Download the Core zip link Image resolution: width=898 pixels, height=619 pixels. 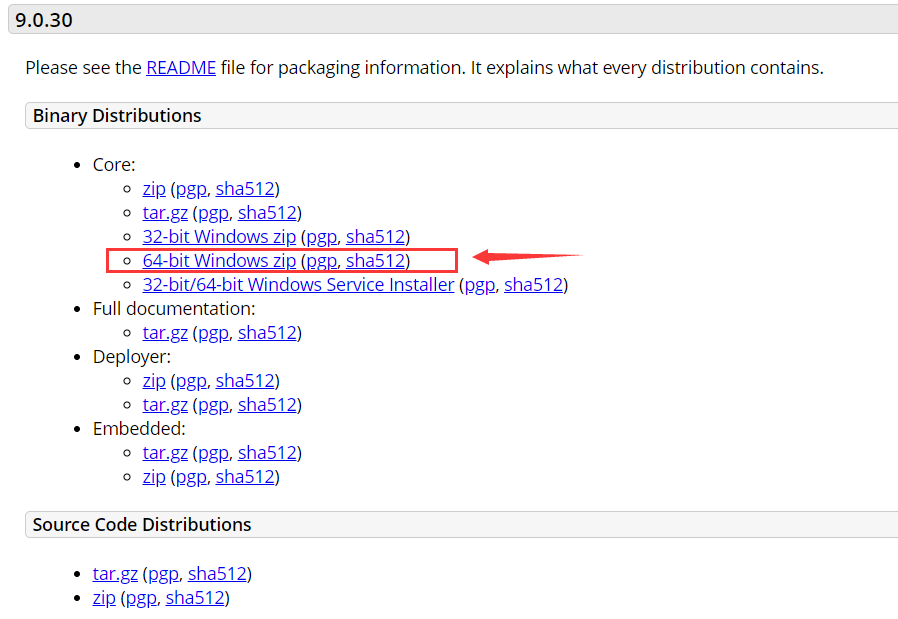point(154,189)
